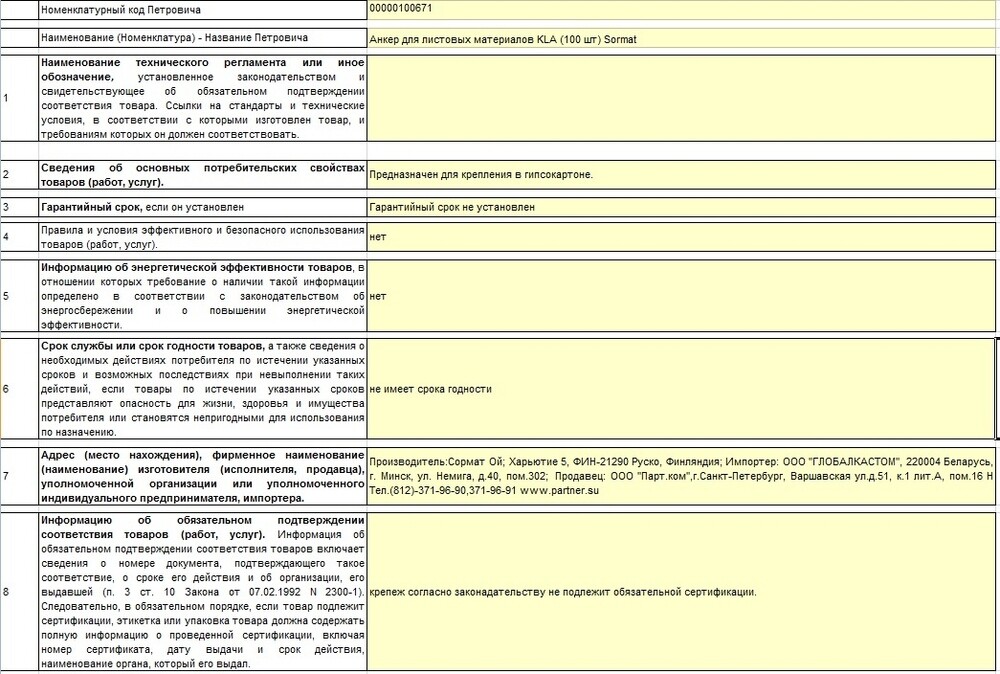1000x674 pixels.
Task: Click the 'Наименование (Номенклатура) - Название Петровича' cell
Action: tap(202, 40)
